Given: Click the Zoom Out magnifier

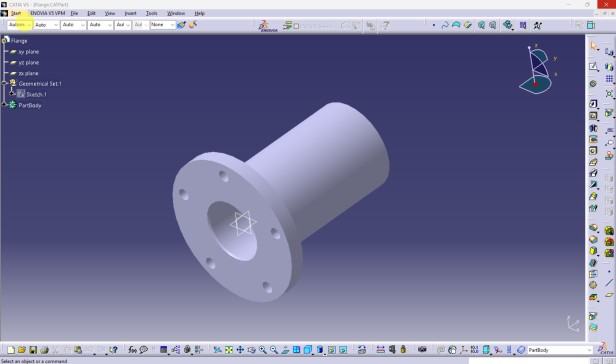Looking at the screenshot, I should [x=274, y=349].
